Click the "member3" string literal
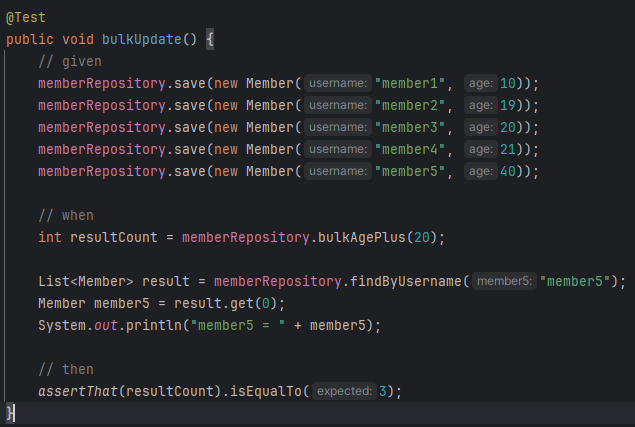 409,127
